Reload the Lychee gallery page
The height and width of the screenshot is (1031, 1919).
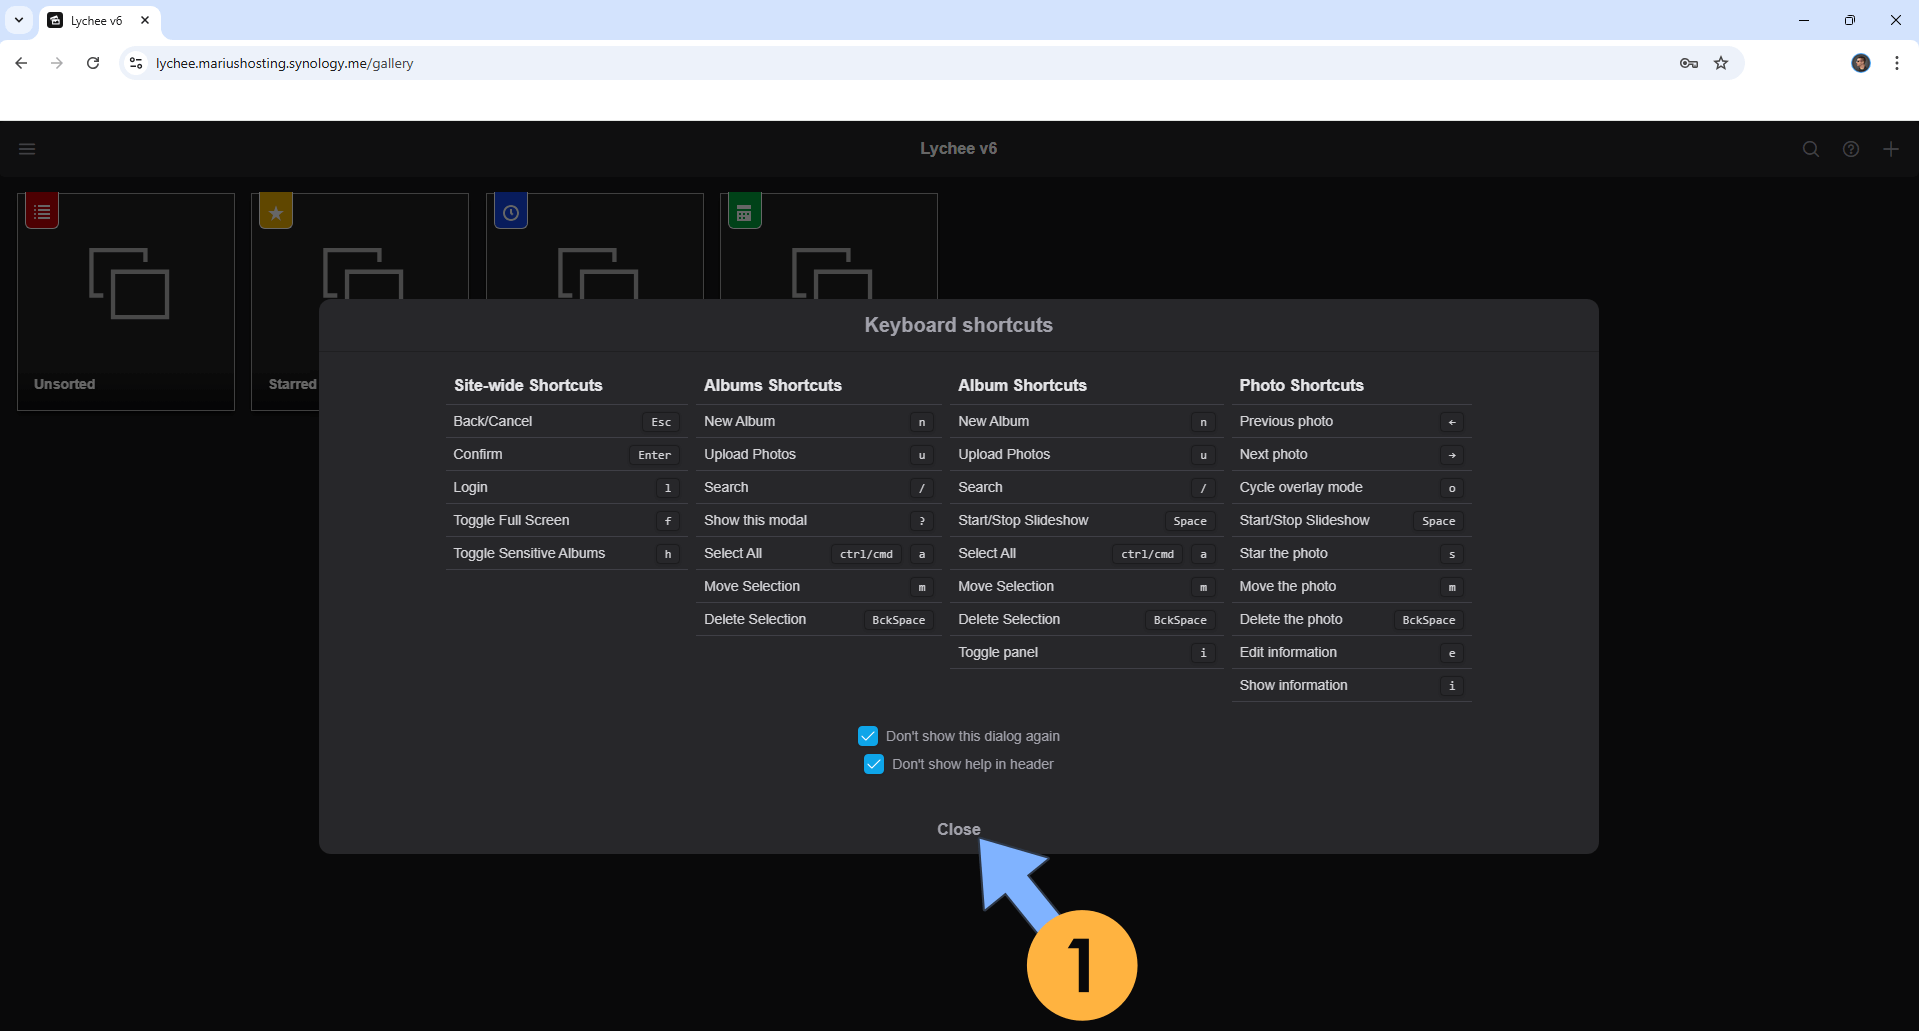click(93, 63)
